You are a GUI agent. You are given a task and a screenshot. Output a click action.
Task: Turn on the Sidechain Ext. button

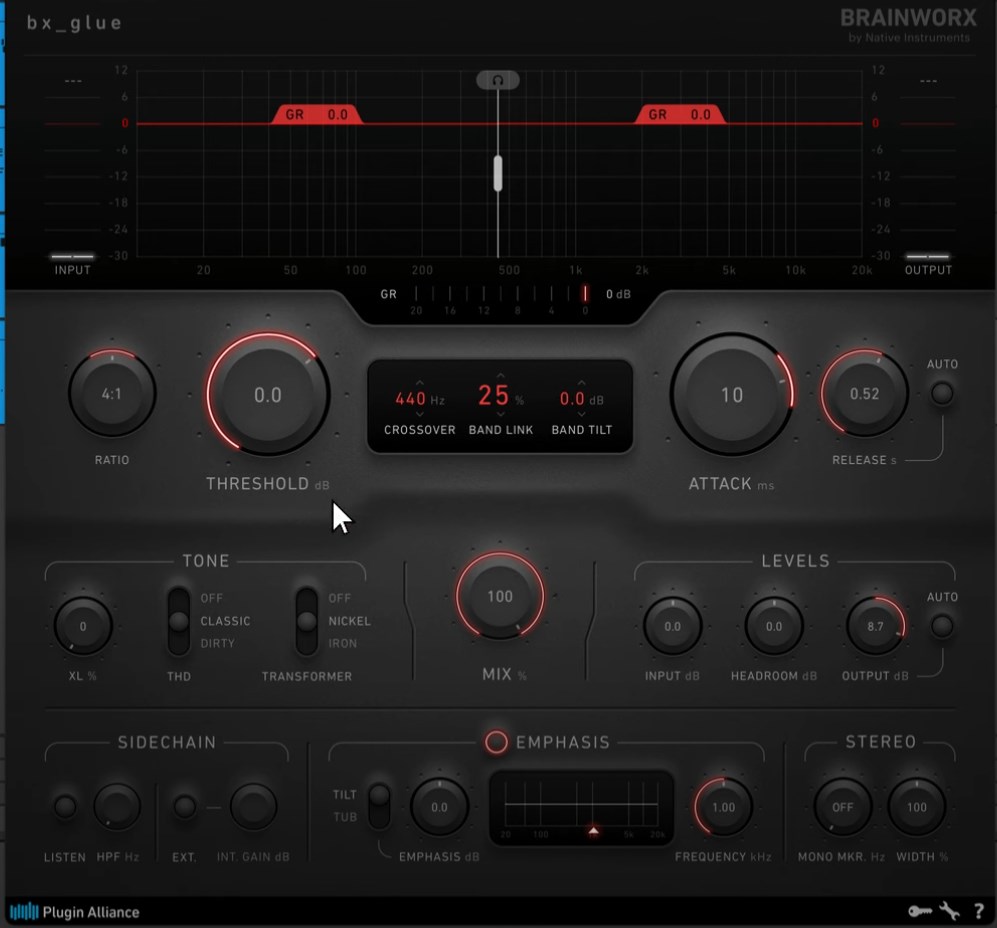184,807
